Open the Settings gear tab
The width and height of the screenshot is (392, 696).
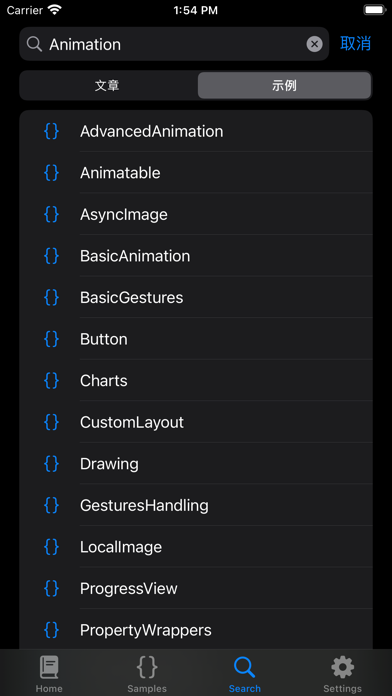pos(342,667)
